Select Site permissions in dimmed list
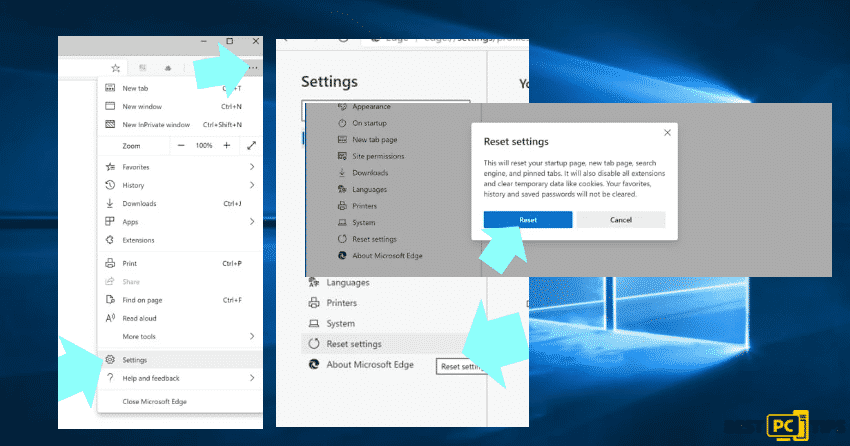The width and height of the screenshot is (850, 446). tap(378, 156)
